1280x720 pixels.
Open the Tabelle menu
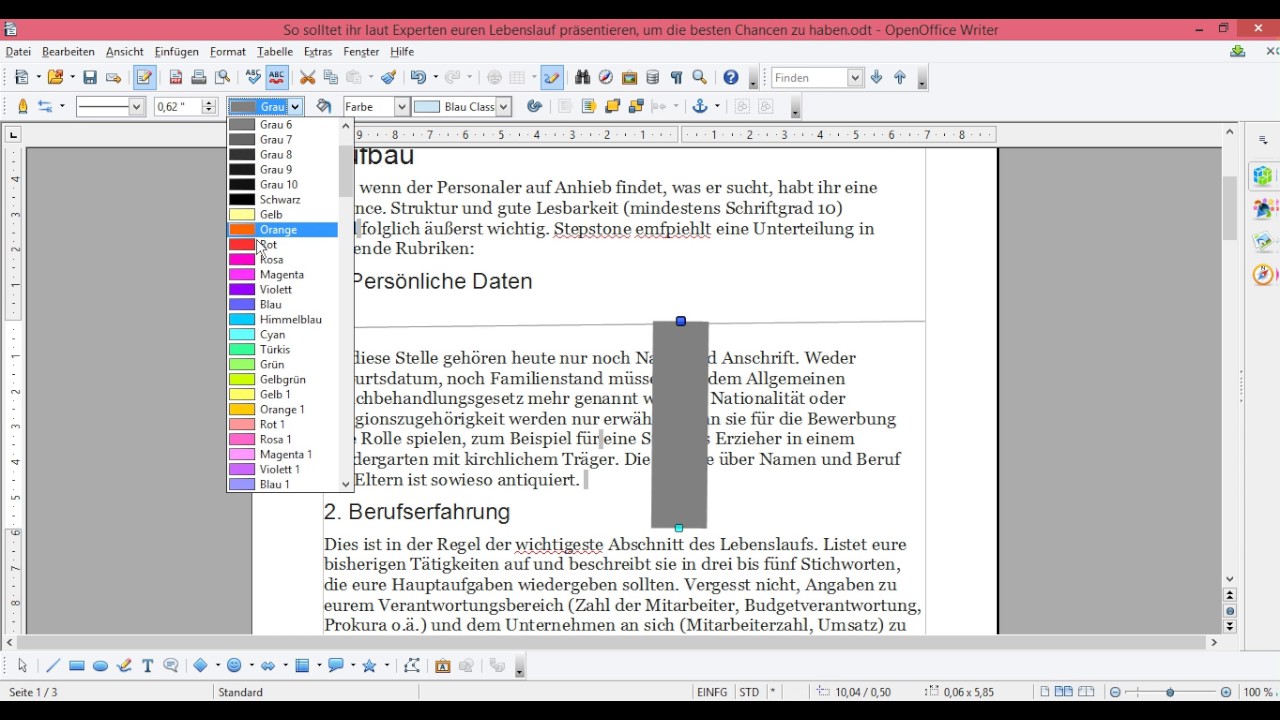click(x=275, y=52)
